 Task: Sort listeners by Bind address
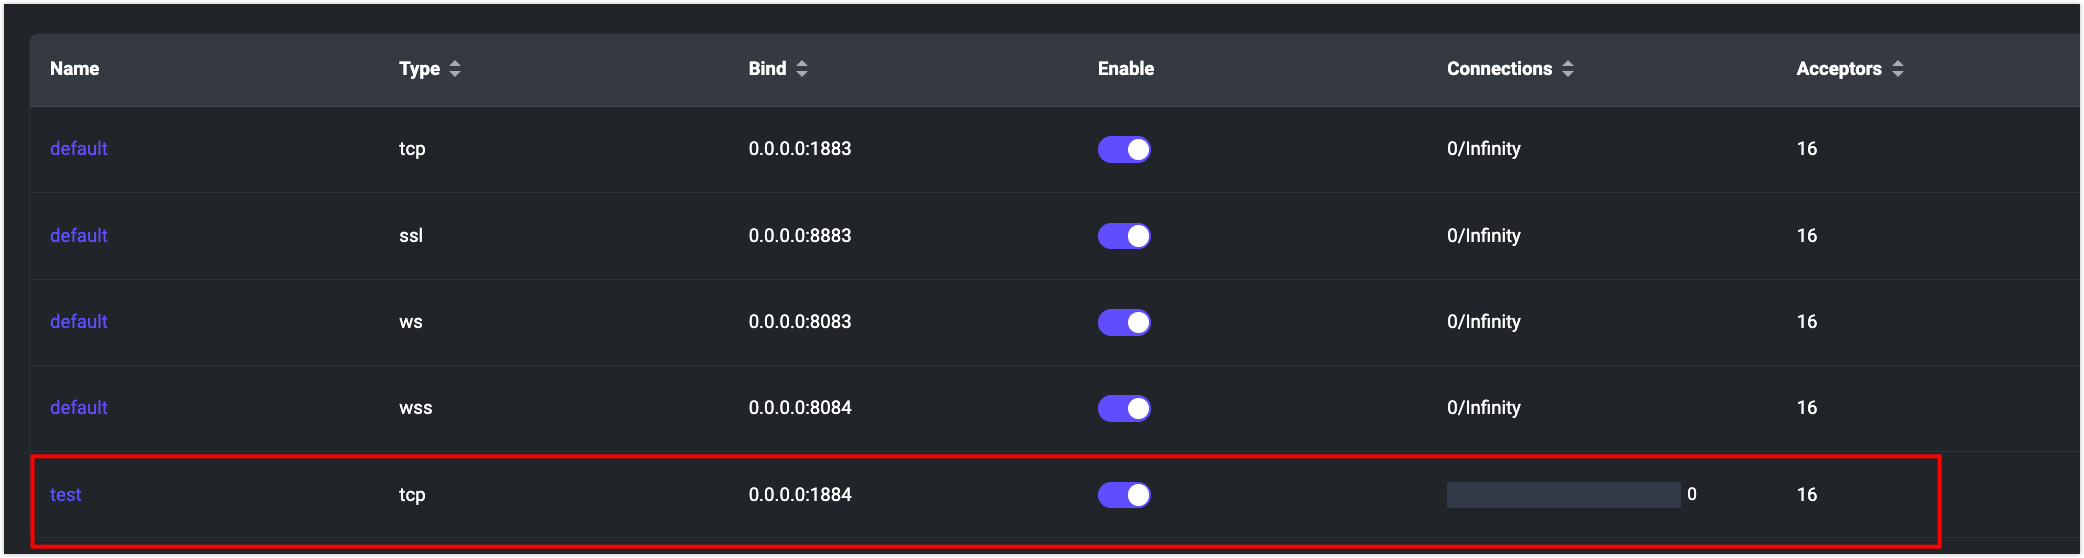pyautogui.click(x=801, y=69)
